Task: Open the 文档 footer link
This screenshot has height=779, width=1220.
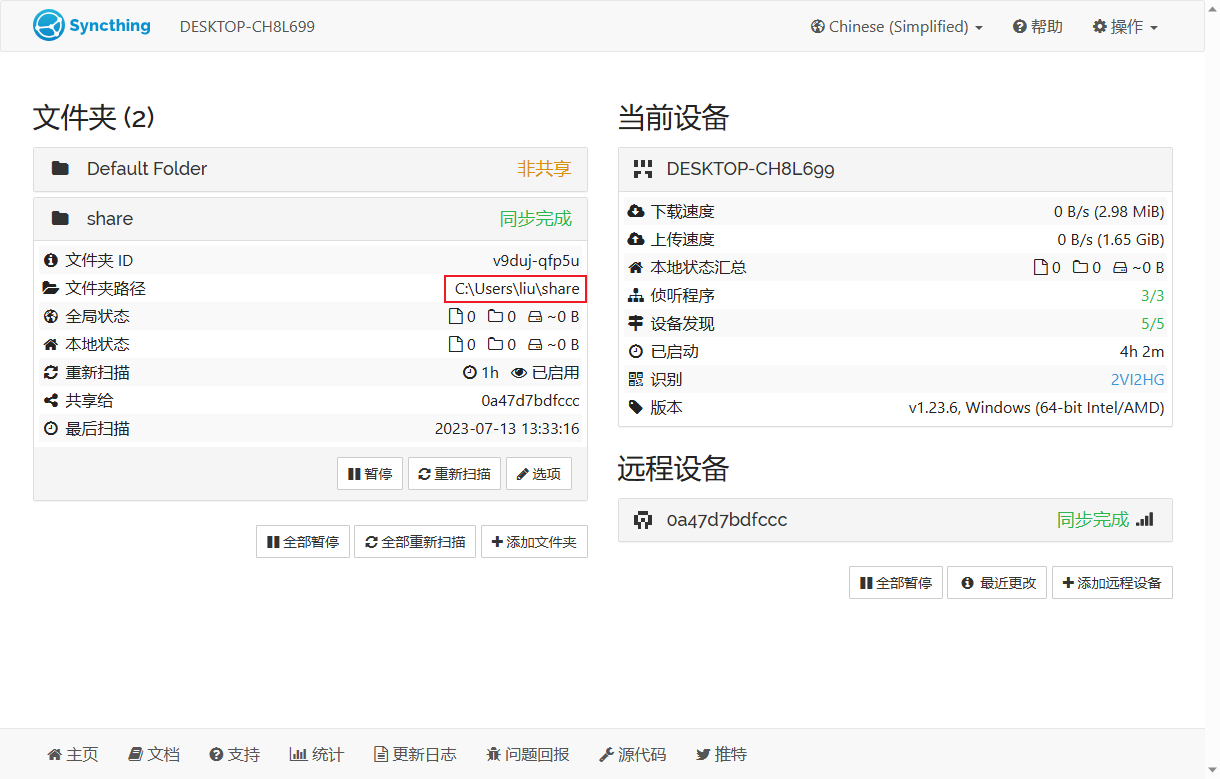Action: (x=154, y=755)
